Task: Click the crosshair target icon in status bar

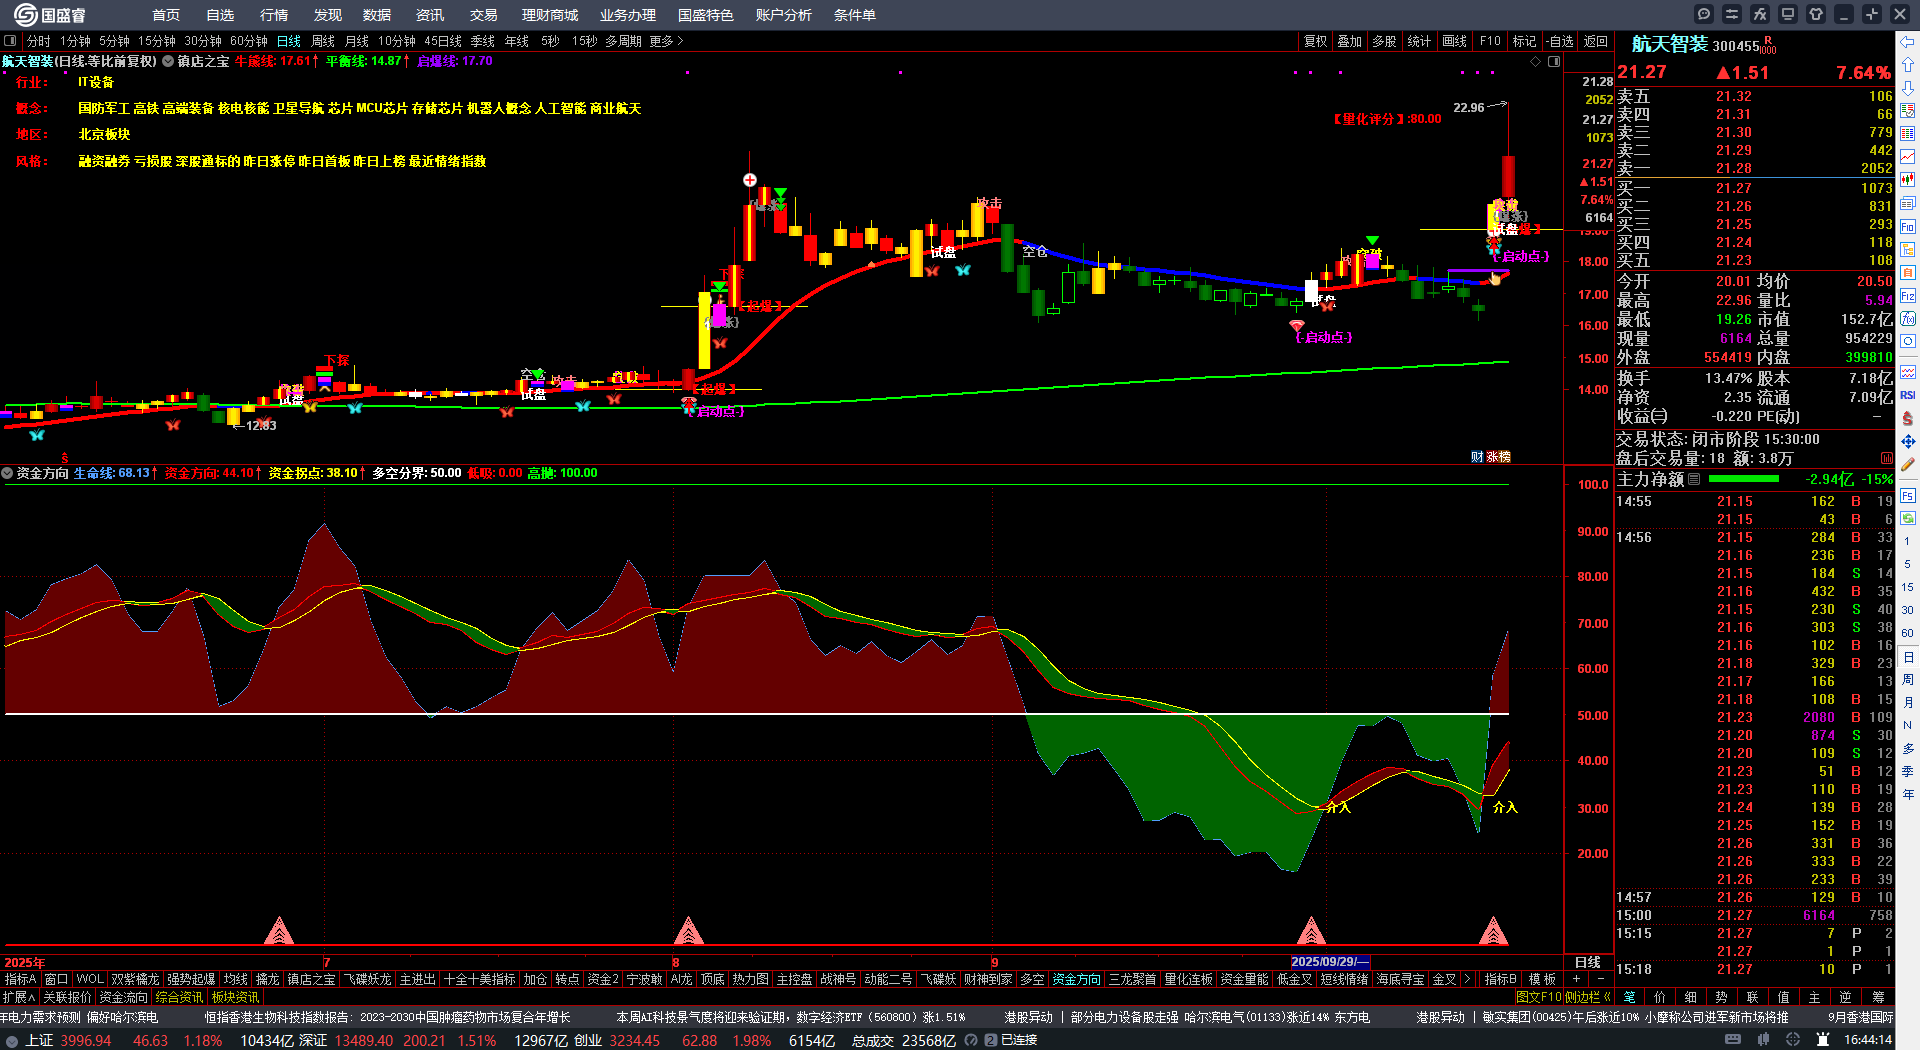Action: (1793, 1040)
